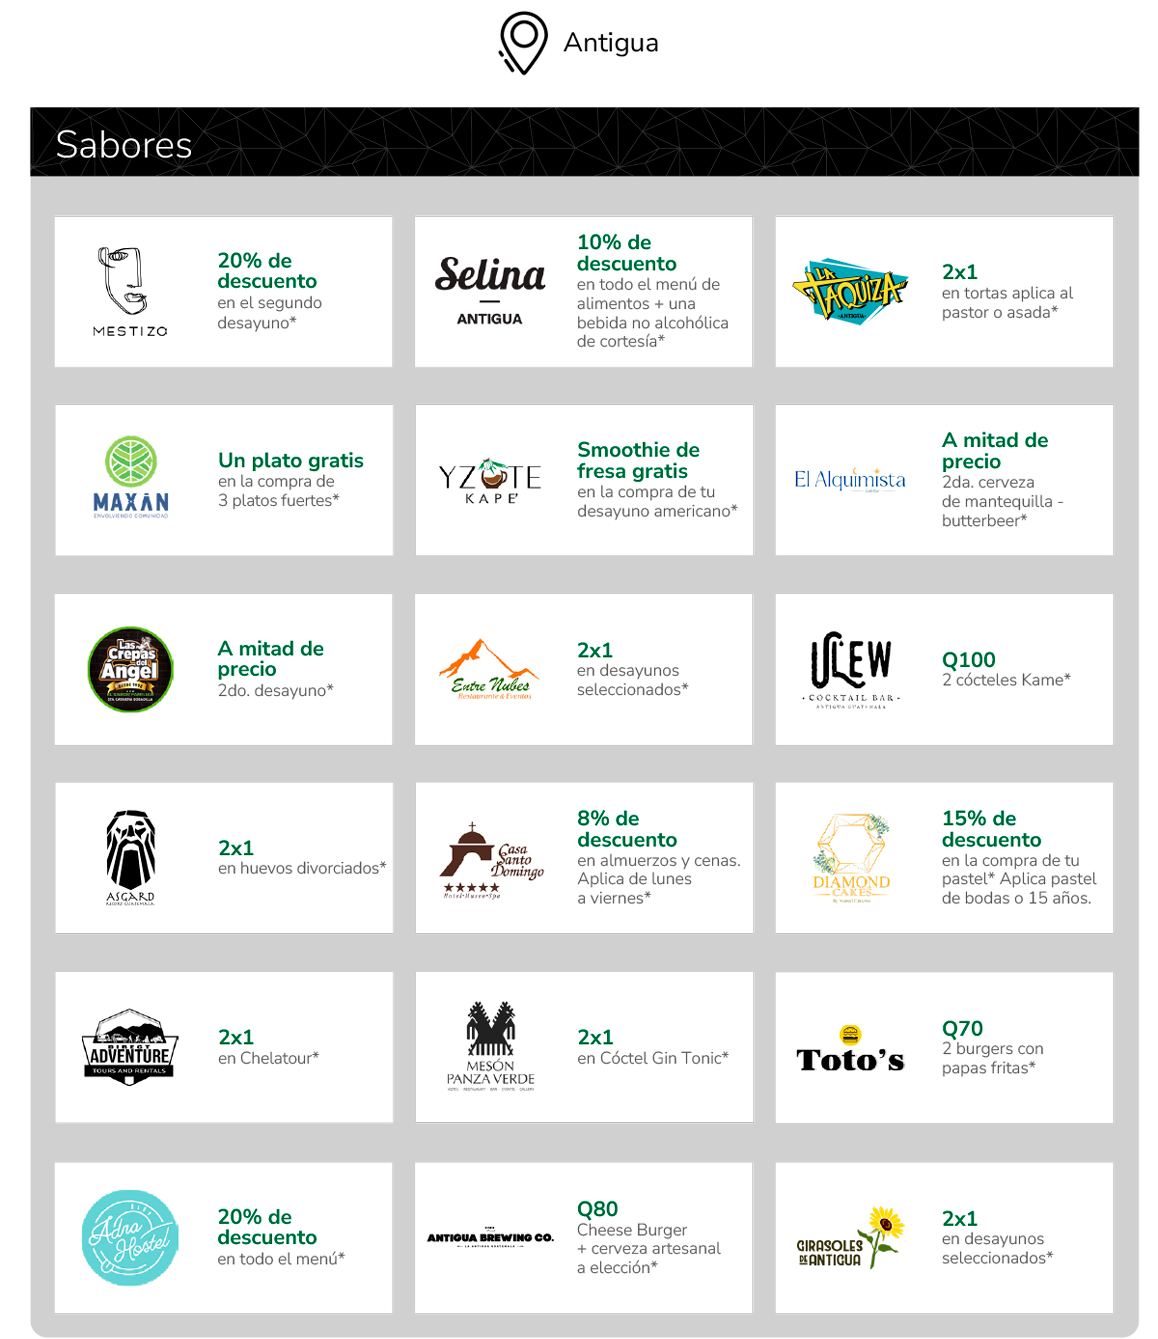Click the Toto's burger logo
The width and height of the screenshot is (1158, 1339).
click(x=850, y=1049)
